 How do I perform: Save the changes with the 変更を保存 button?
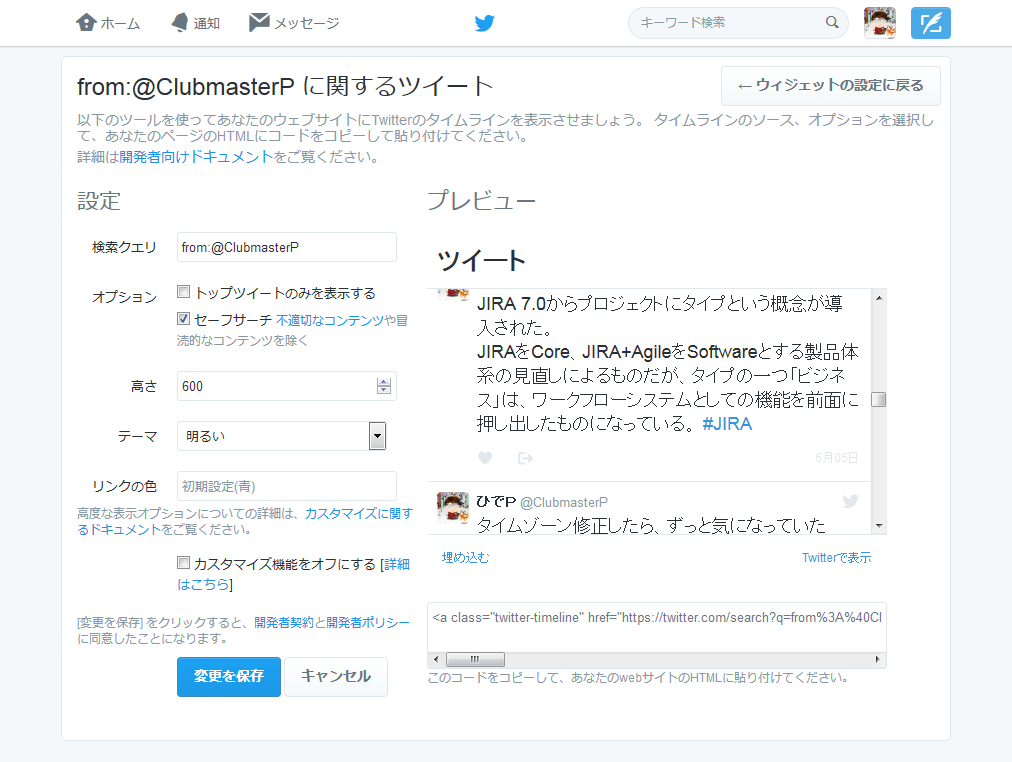point(228,676)
